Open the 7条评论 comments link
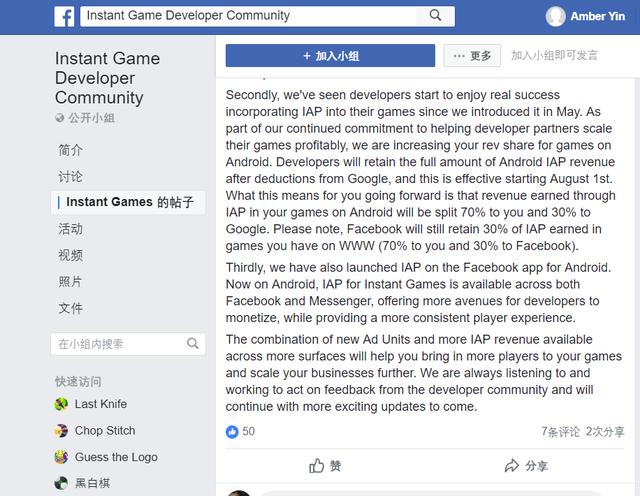The width and height of the screenshot is (640, 496). pyautogui.click(x=560, y=432)
